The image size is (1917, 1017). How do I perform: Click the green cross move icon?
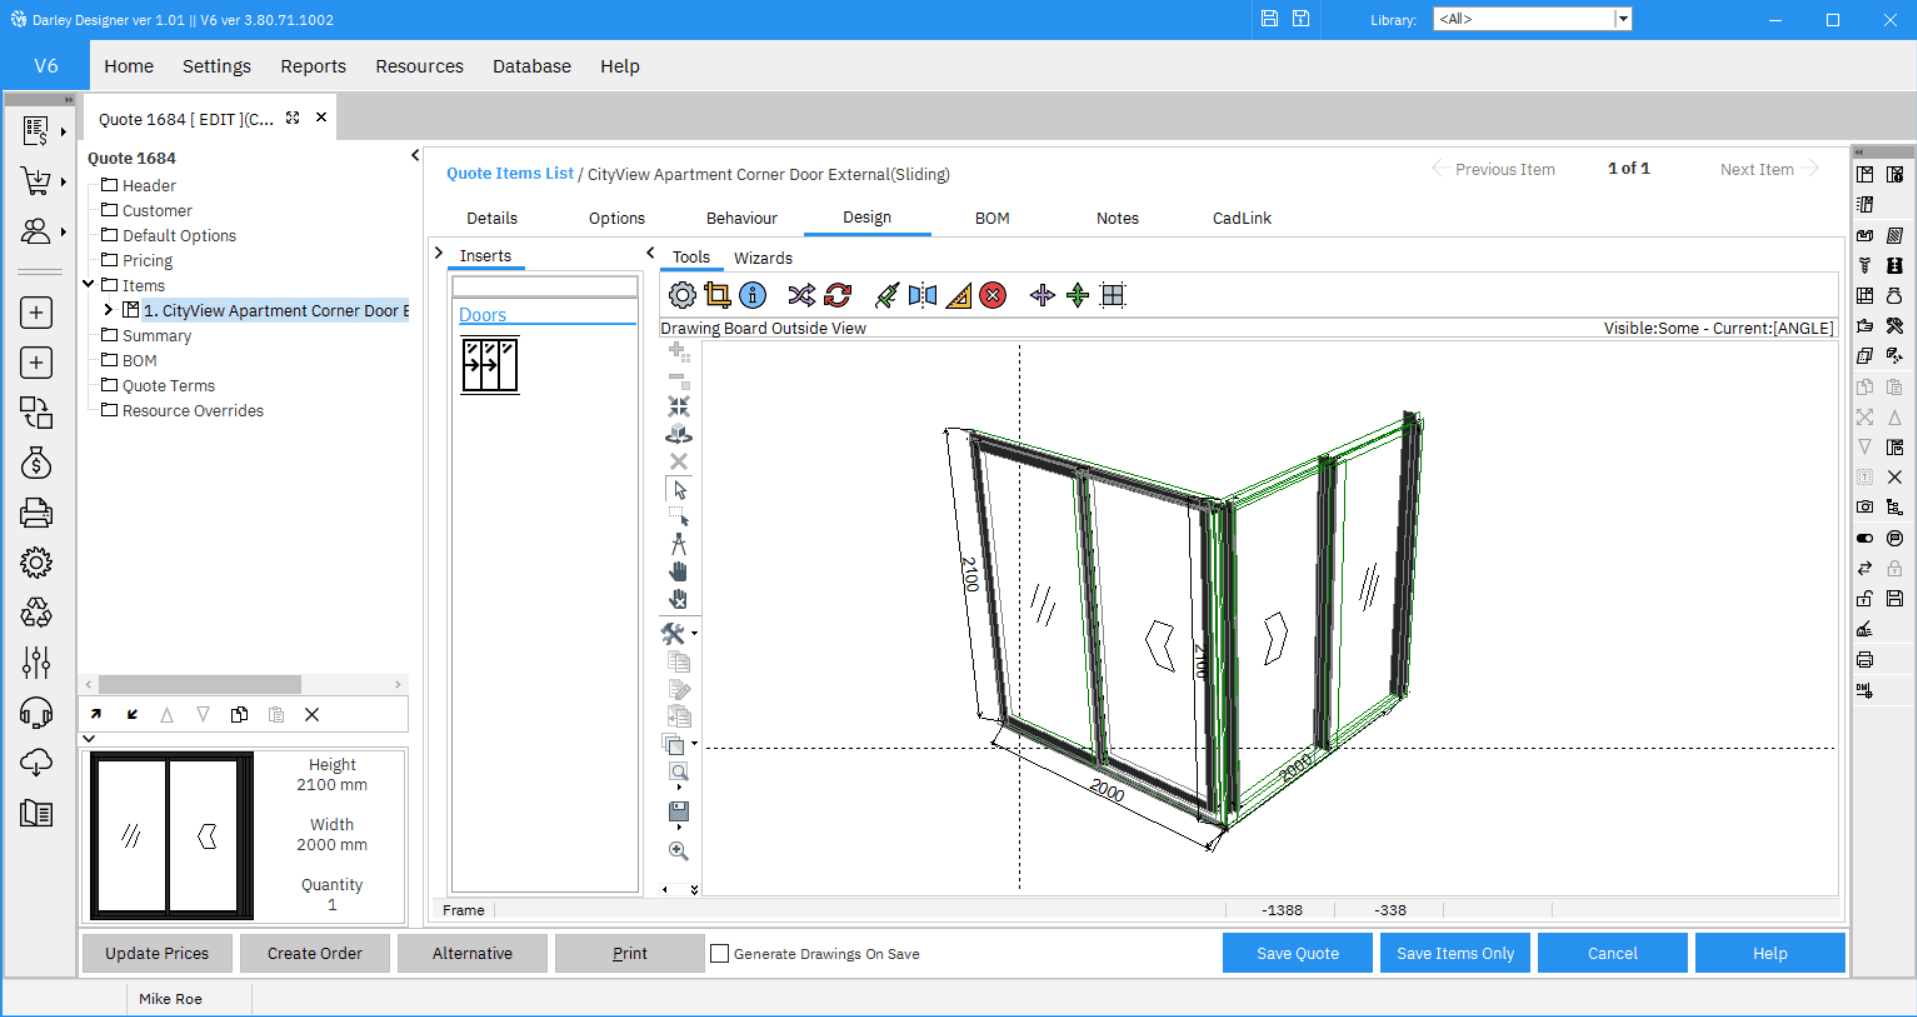click(x=1078, y=295)
